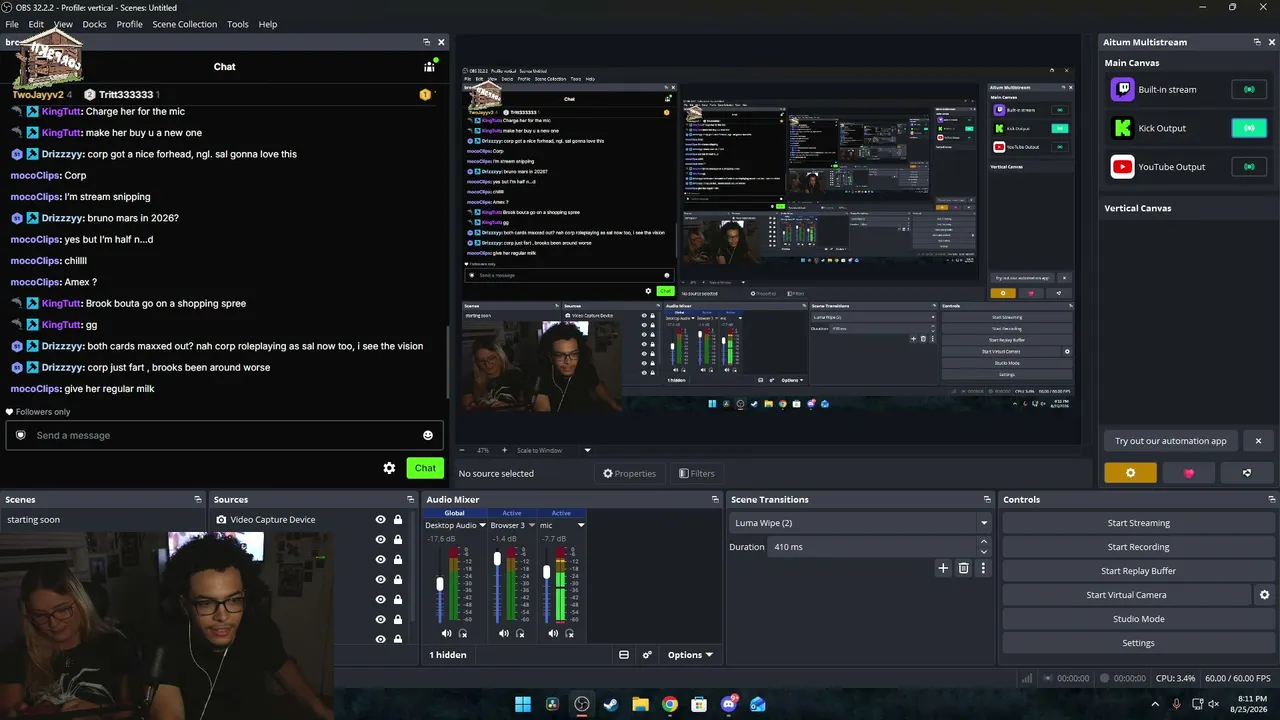Open Settings from Controls dock
This screenshot has width=1280, height=720.
coord(1138,643)
